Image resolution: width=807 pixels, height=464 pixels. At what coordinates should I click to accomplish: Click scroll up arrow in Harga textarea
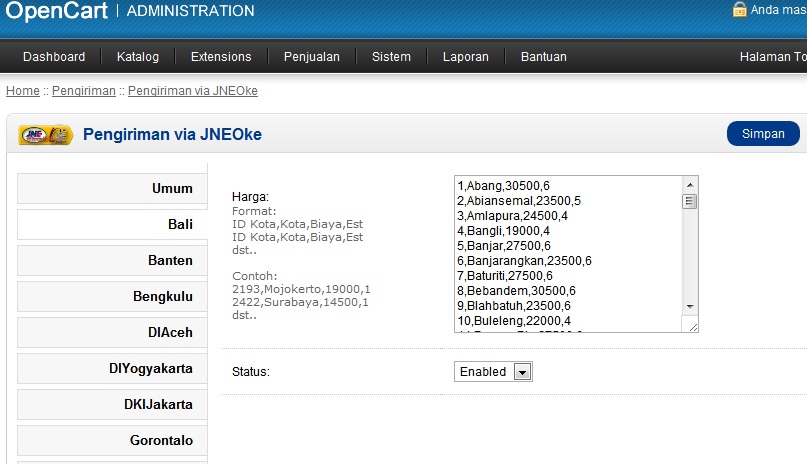pyautogui.click(x=690, y=184)
